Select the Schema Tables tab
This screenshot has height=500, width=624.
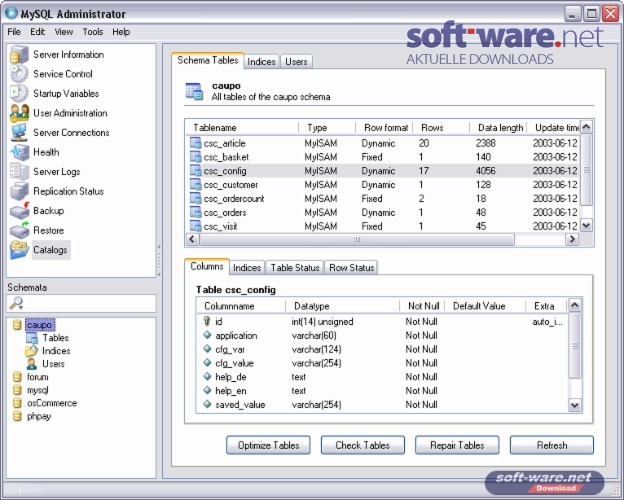(208, 60)
